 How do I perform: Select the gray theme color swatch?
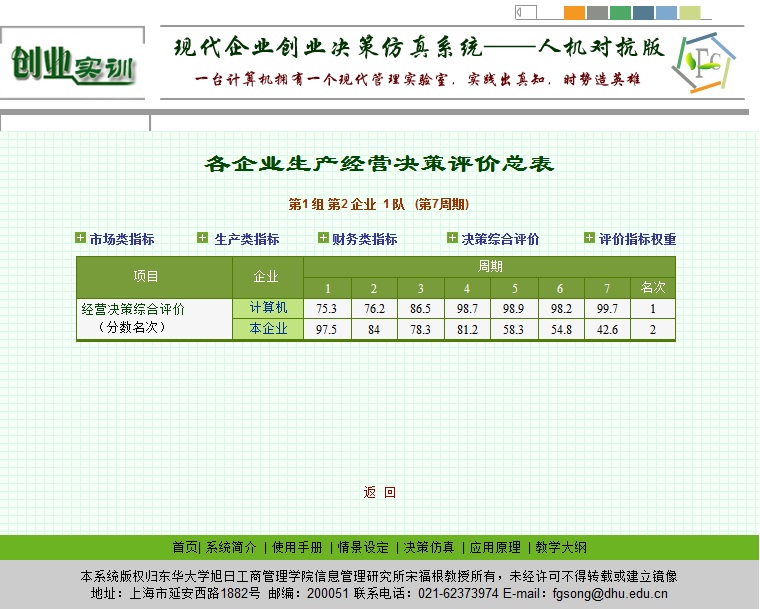[597, 13]
